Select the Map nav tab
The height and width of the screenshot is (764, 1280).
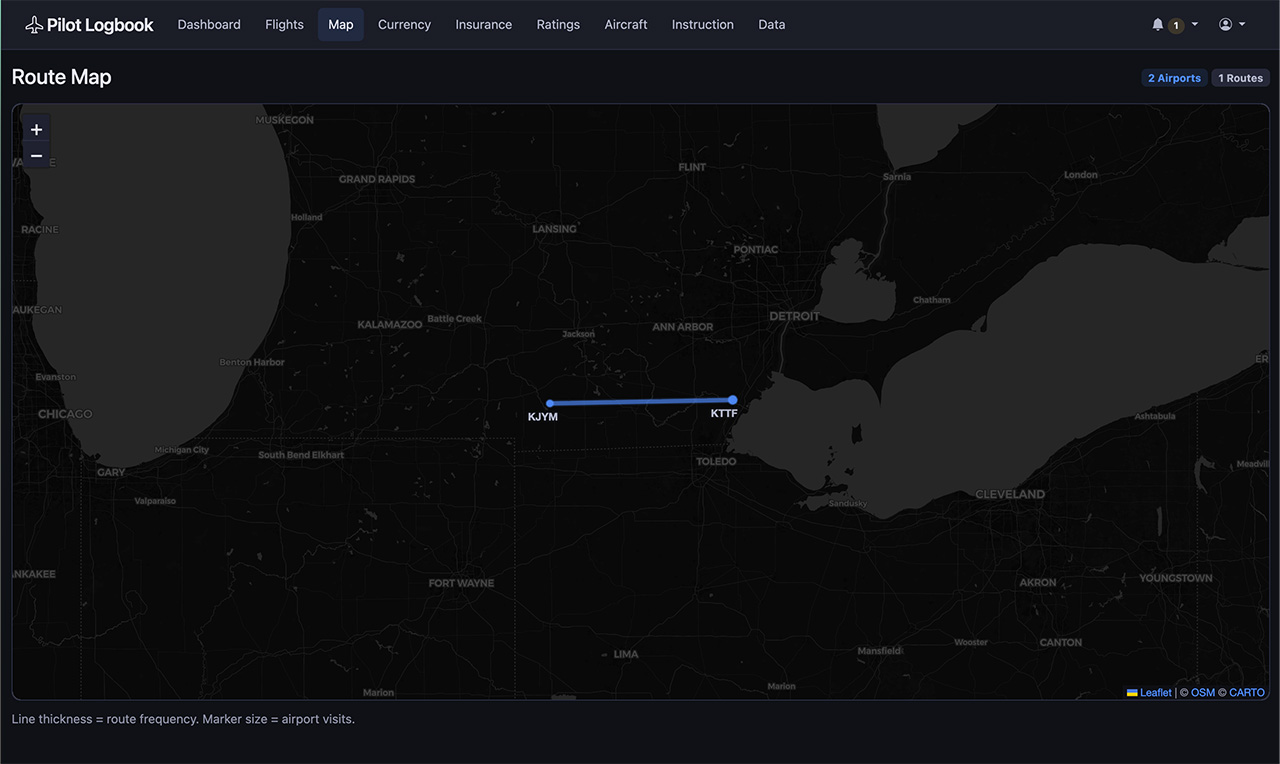341,25
